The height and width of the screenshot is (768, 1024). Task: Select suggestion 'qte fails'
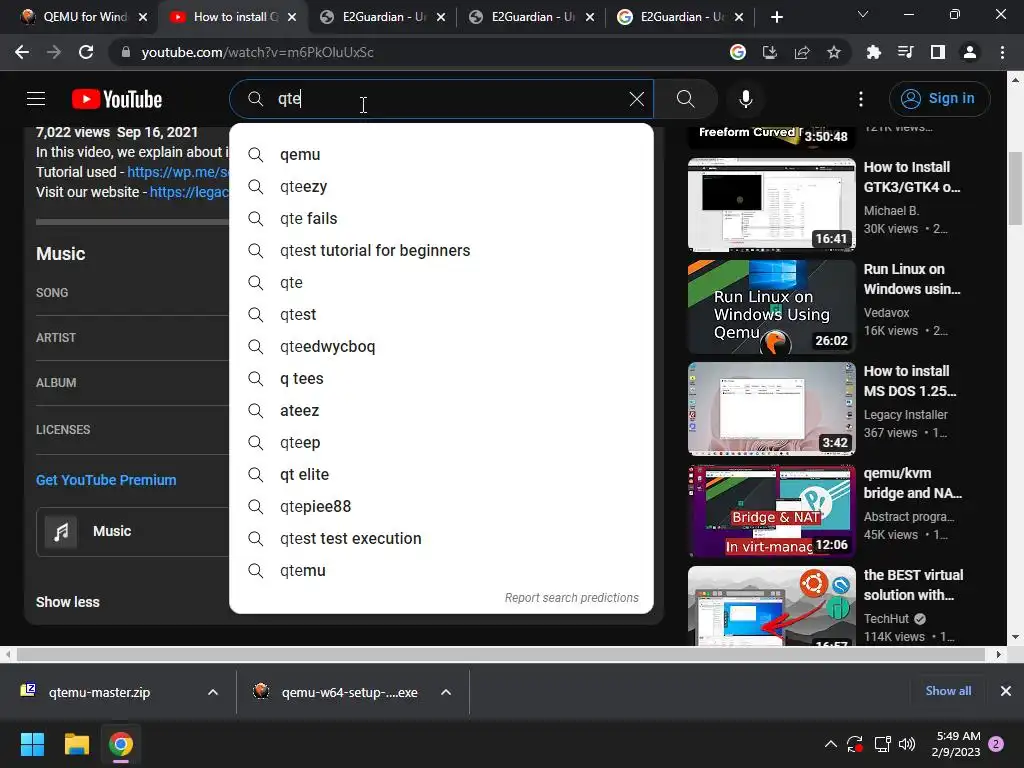(441, 218)
